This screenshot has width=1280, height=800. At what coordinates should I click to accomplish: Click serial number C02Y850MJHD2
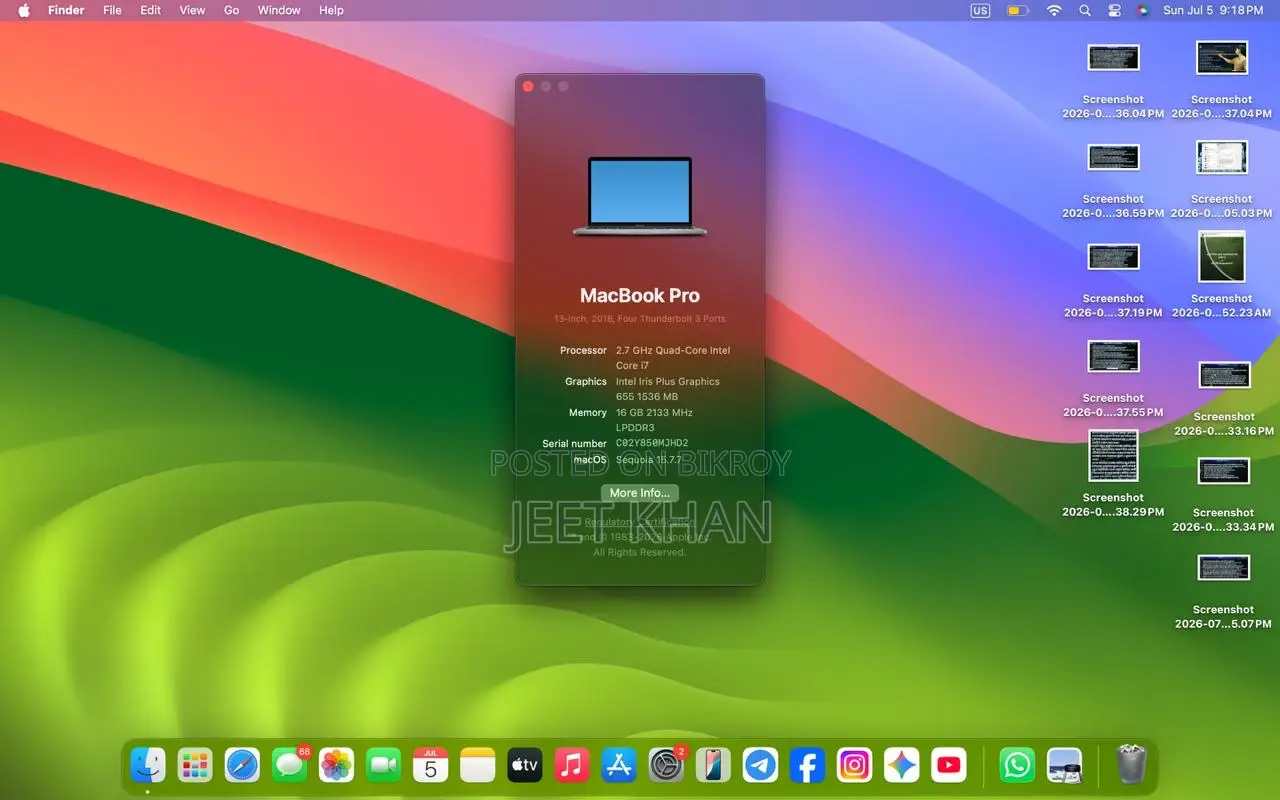652,443
